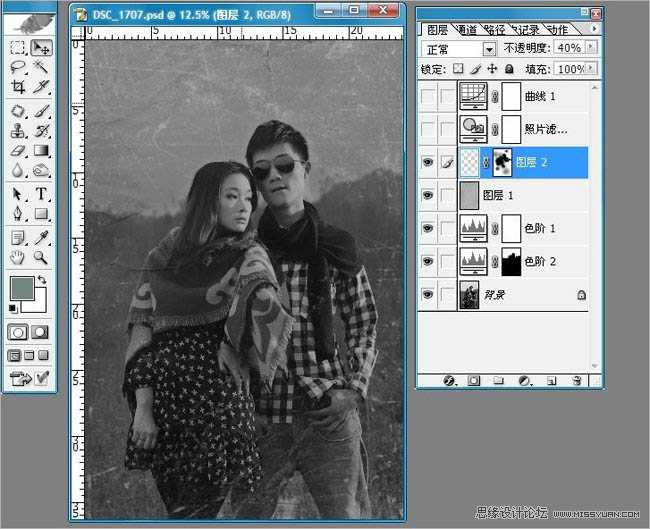650x529 pixels.
Task: Hide the 背景 layer
Action: (x=427, y=294)
